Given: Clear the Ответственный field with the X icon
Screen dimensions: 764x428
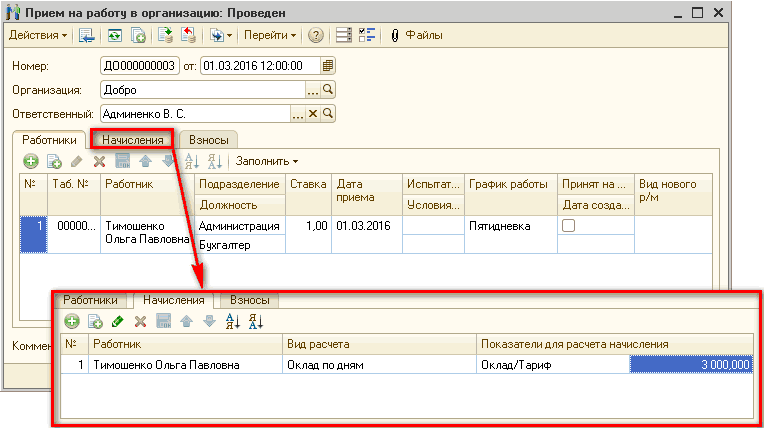Looking at the screenshot, I should 313,114.
